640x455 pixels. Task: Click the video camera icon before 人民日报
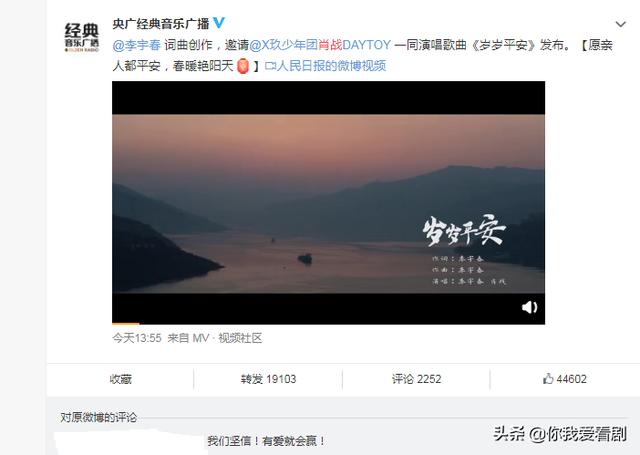pyautogui.click(x=270, y=66)
